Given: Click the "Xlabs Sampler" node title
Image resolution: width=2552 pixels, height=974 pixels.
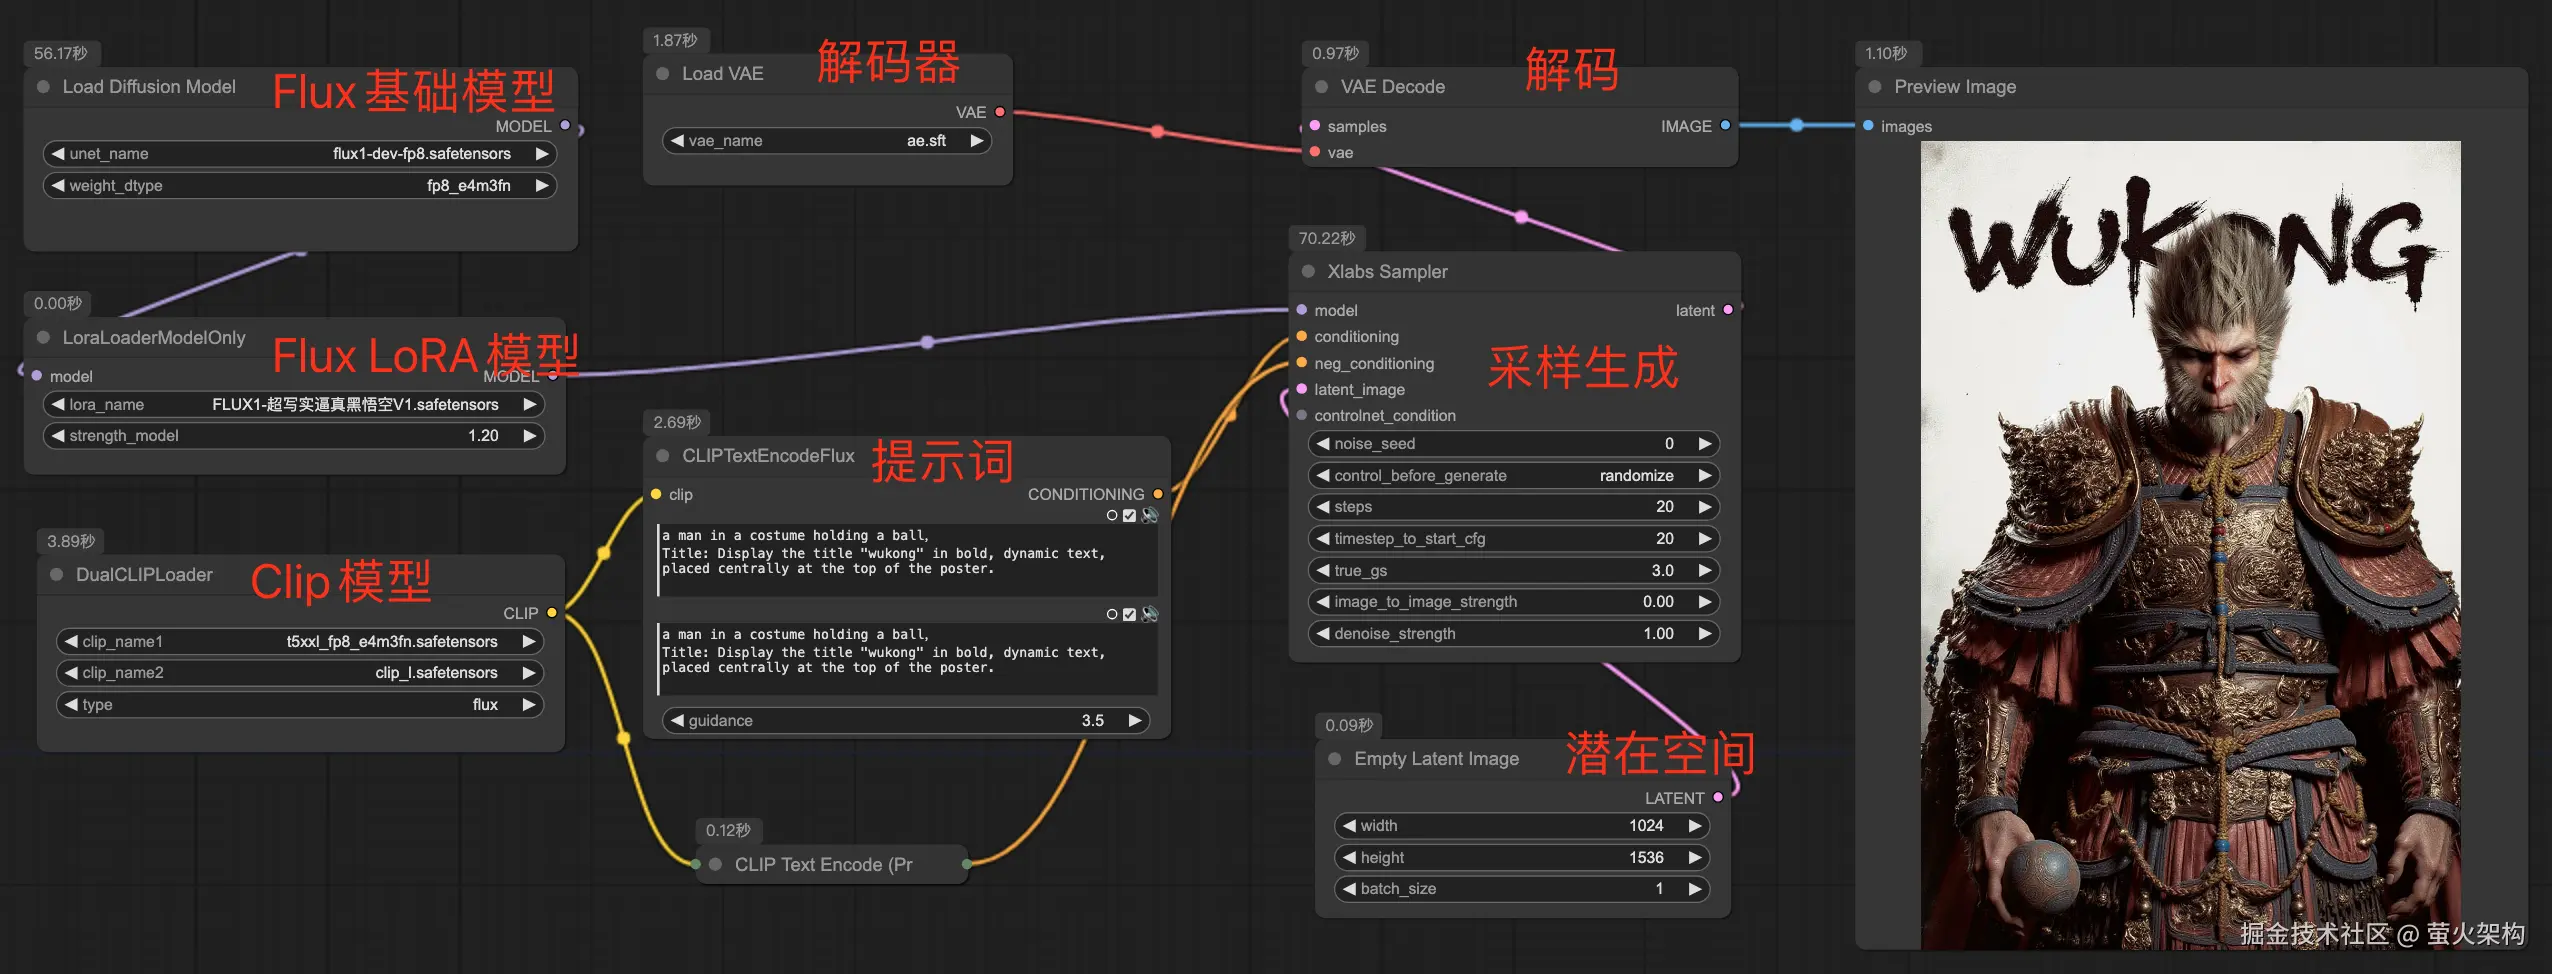Looking at the screenshot, I should [1387, 272].
